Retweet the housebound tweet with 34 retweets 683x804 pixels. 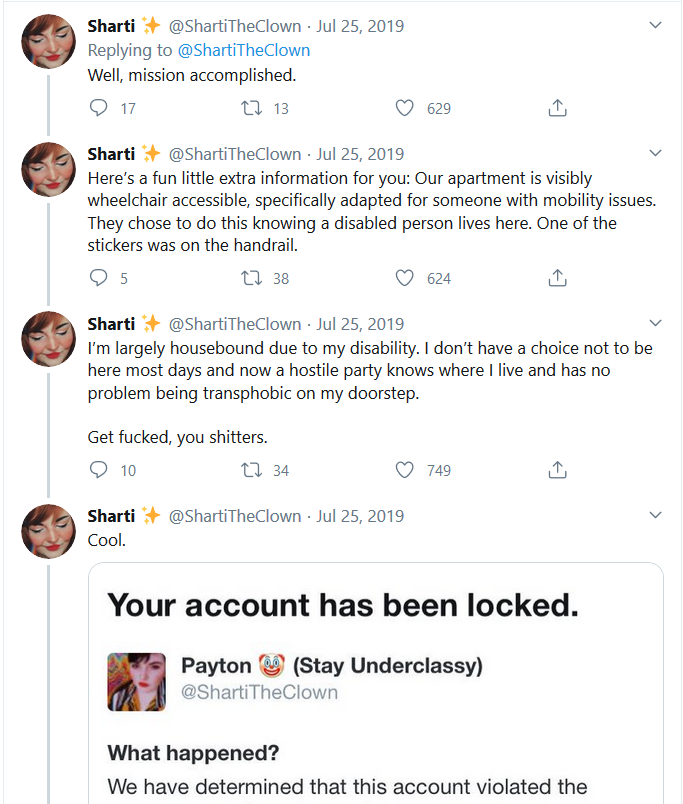pyautogui.click(x=251, y=470)
